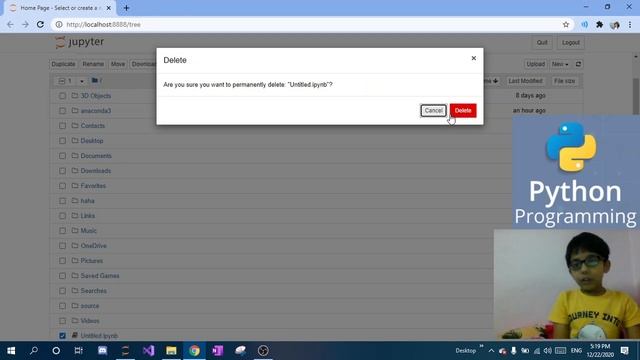Click the browser forward arrow
Image resolution: width=640 pixels, height=360 pixels.
point(25,24)
